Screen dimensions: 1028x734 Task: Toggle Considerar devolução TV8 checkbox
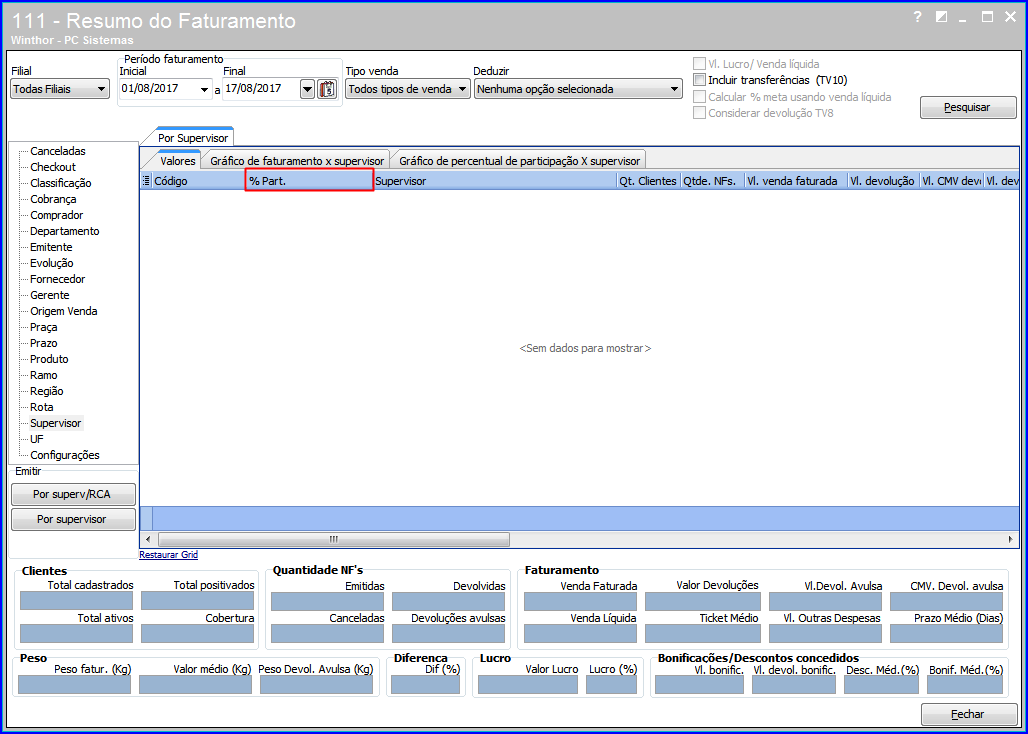[700, 113]
